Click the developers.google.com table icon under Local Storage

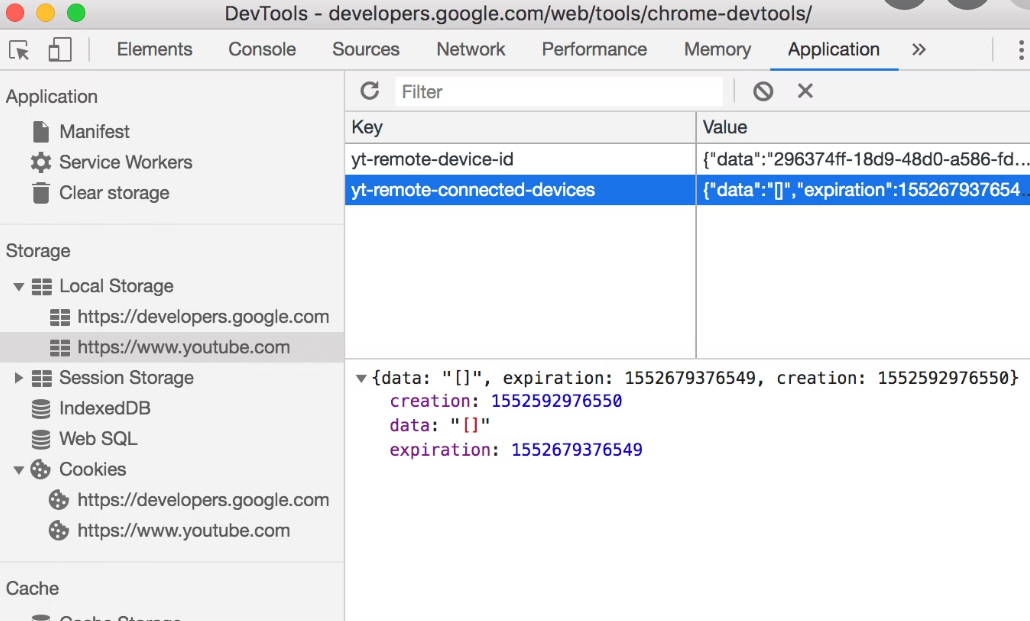[x=60, y=317]
